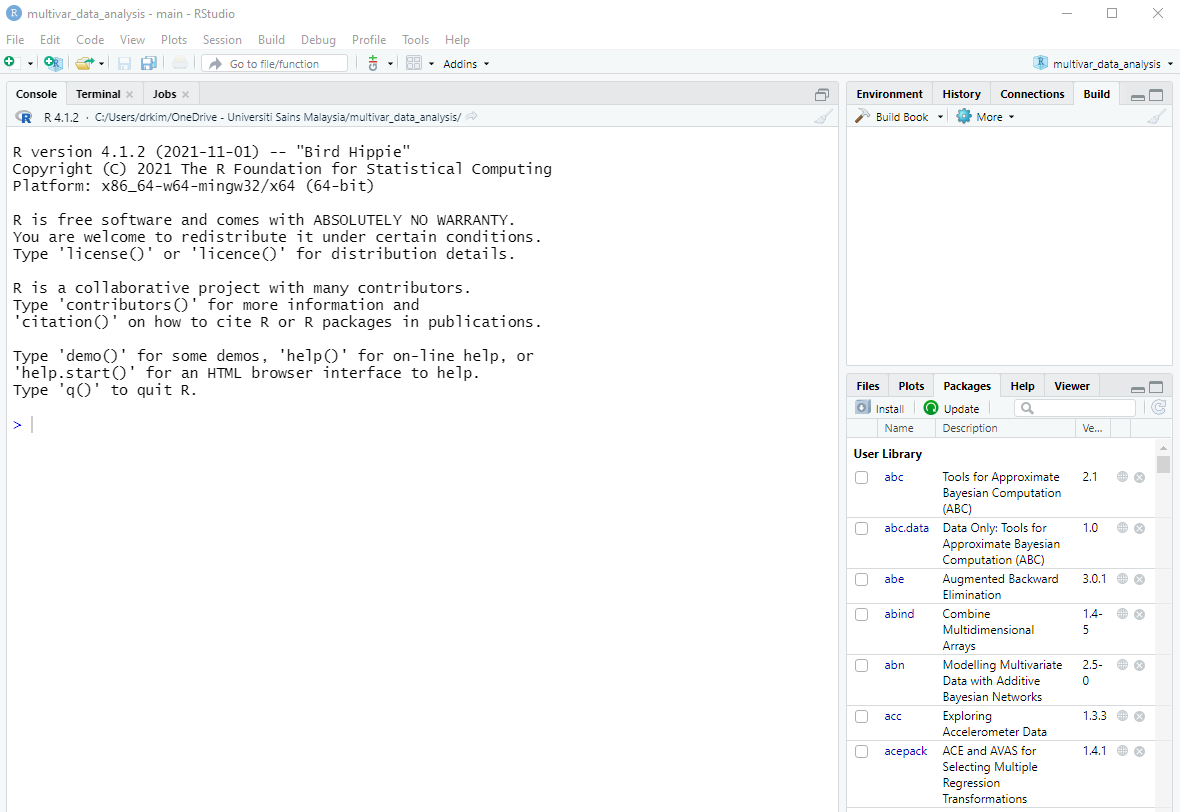The width and height of the screenshot is (1180, 812).
Task: Open the abe package website globe icon
Action: pos(1122,579)
